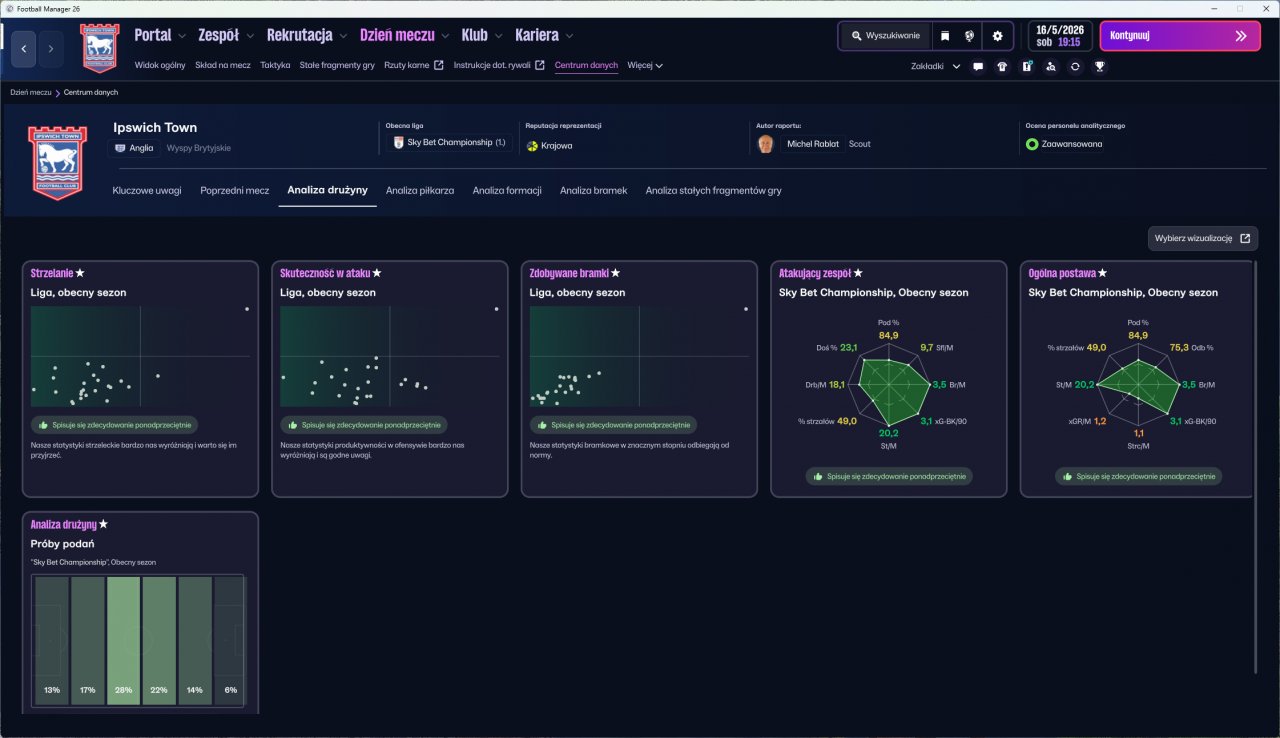Click the shirt shortcut icon

click(1002, 67)
